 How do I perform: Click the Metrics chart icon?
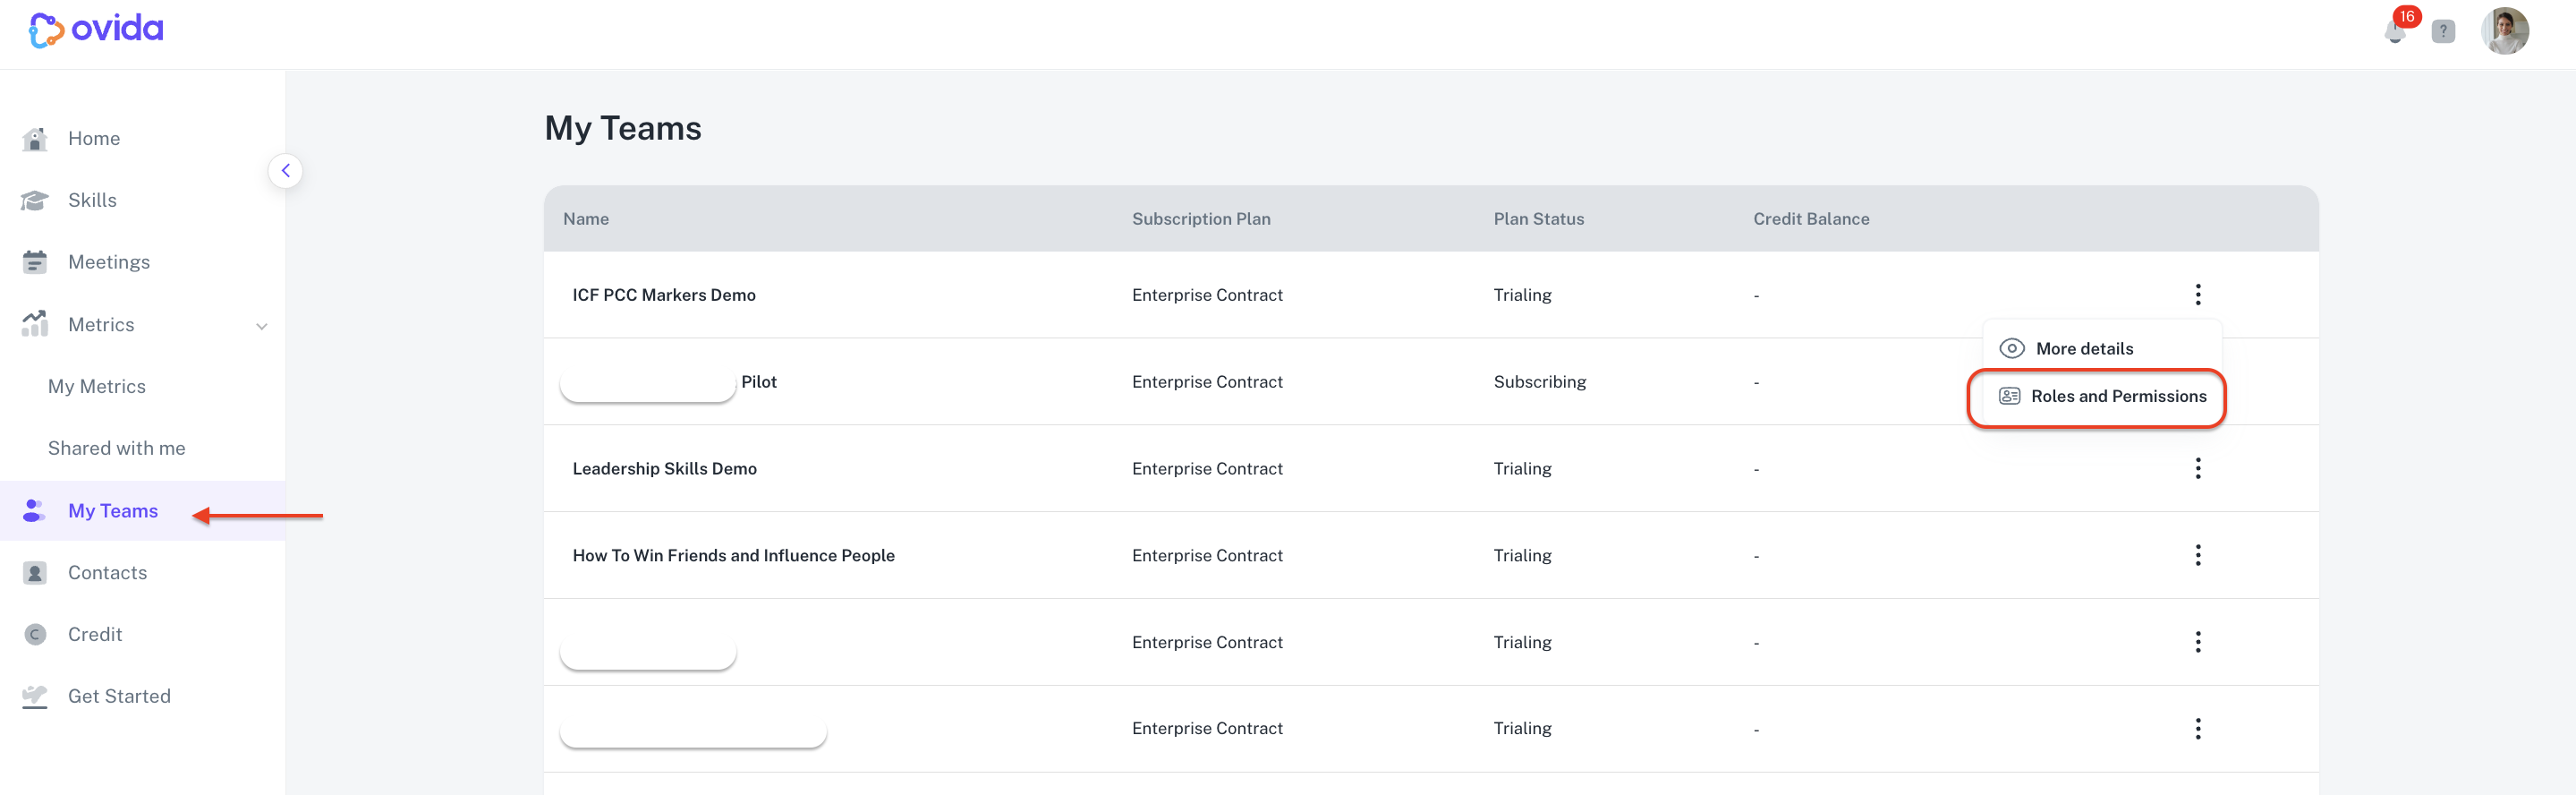click(35, 323)
